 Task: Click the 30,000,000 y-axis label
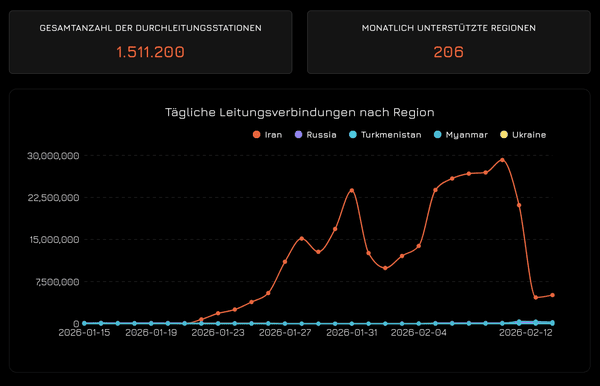tap(53, 156)
